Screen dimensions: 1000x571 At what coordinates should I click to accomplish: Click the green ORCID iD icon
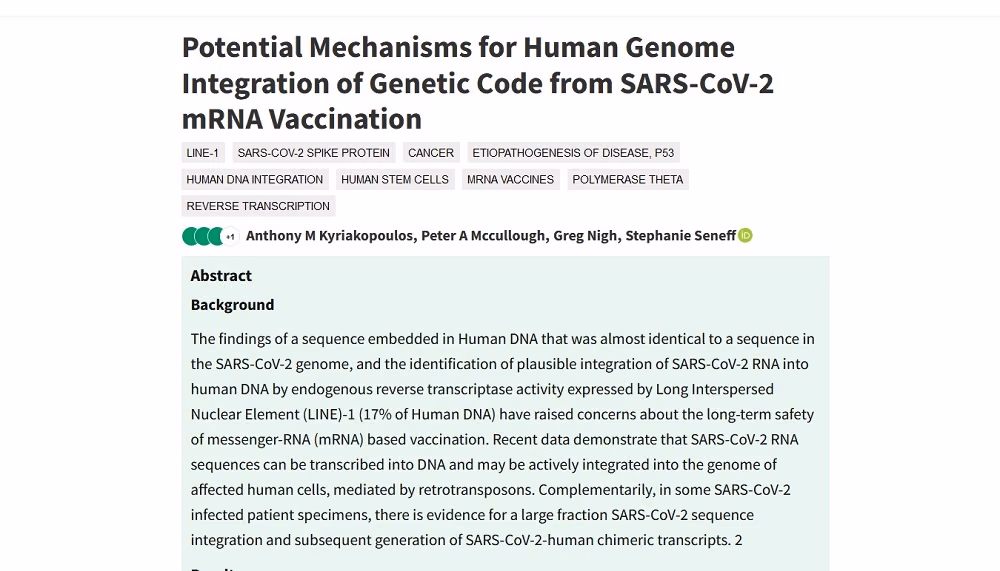(x=745, y=235)
